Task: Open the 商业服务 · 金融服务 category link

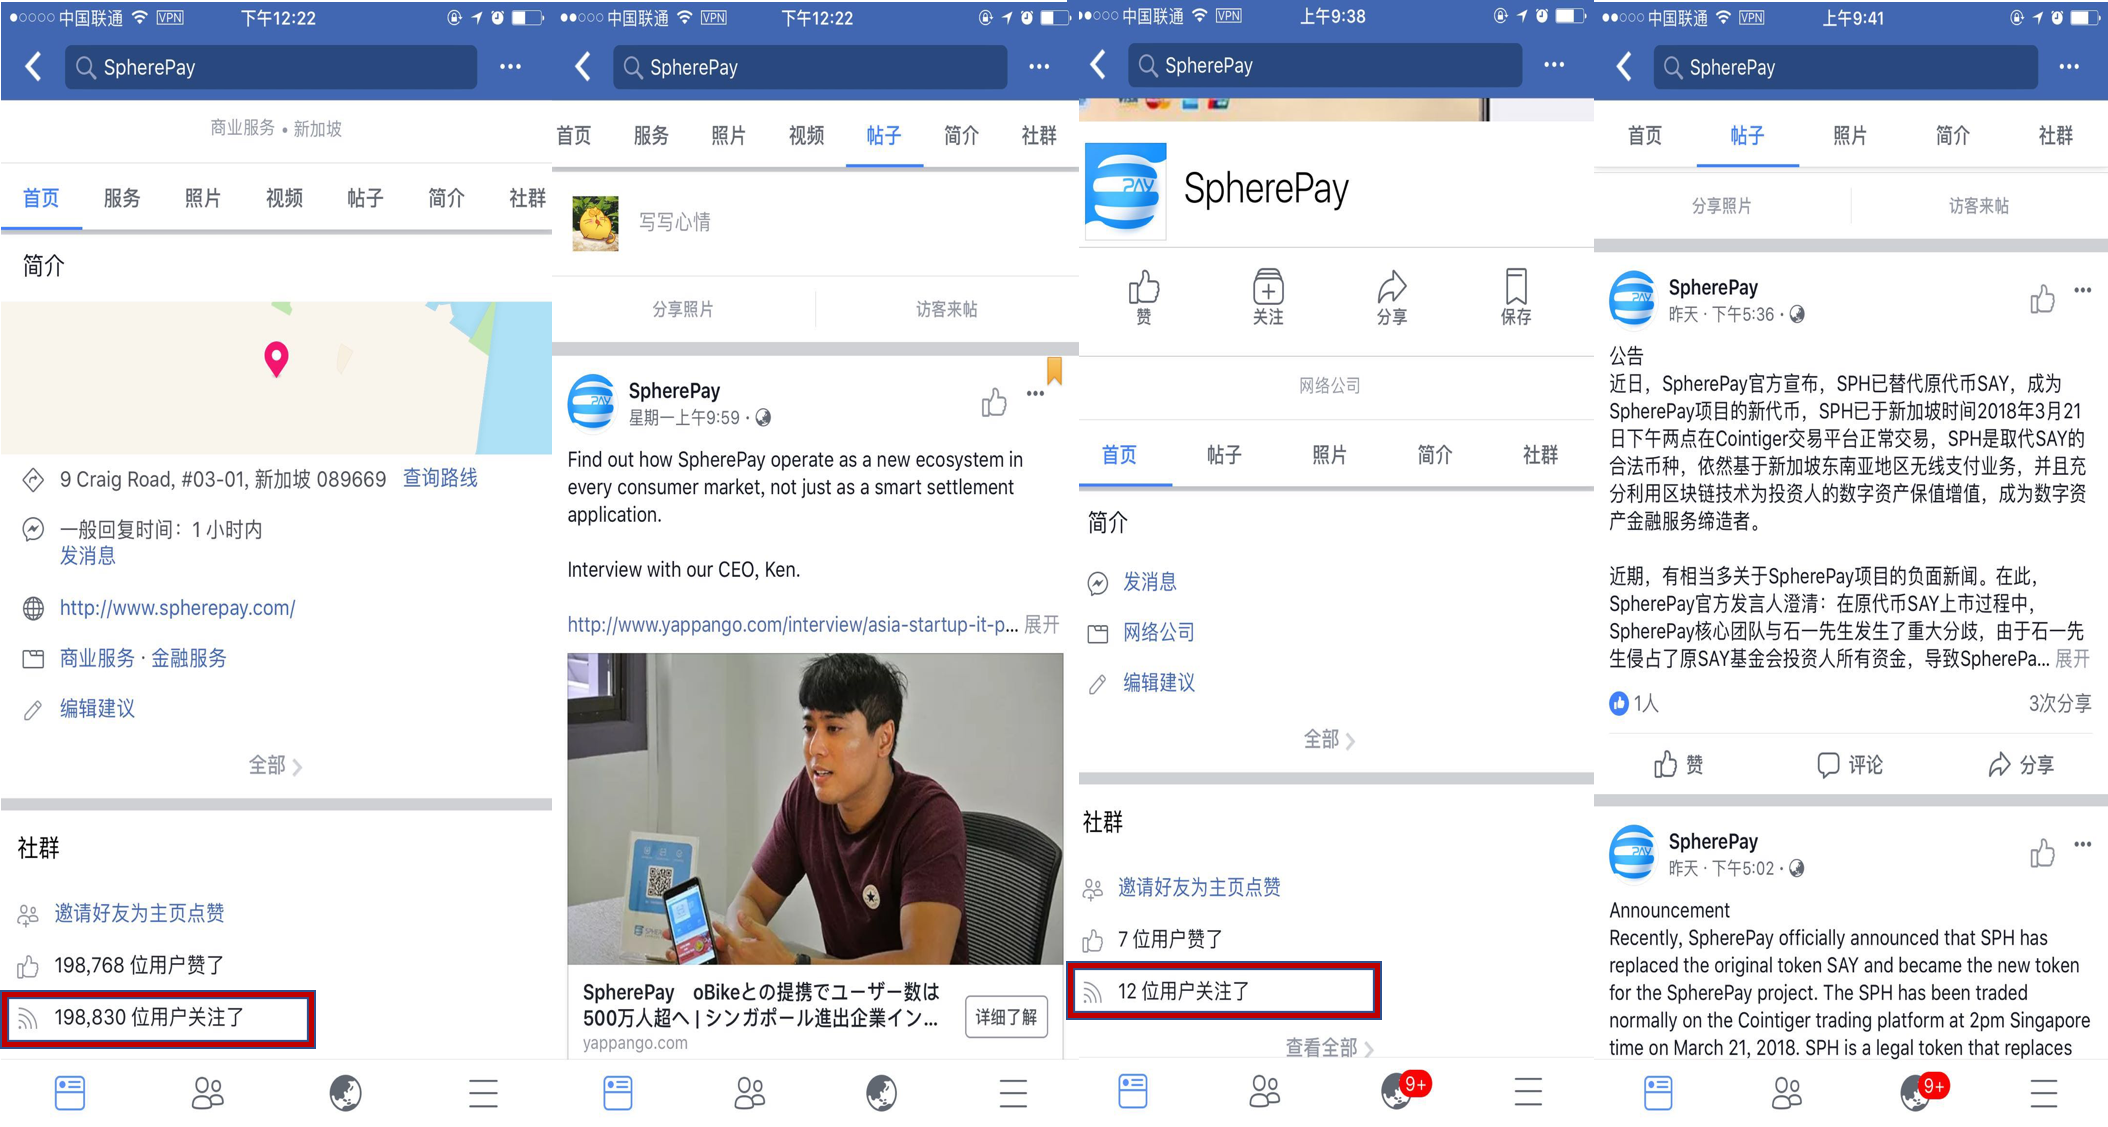Action: coord(143,658)
